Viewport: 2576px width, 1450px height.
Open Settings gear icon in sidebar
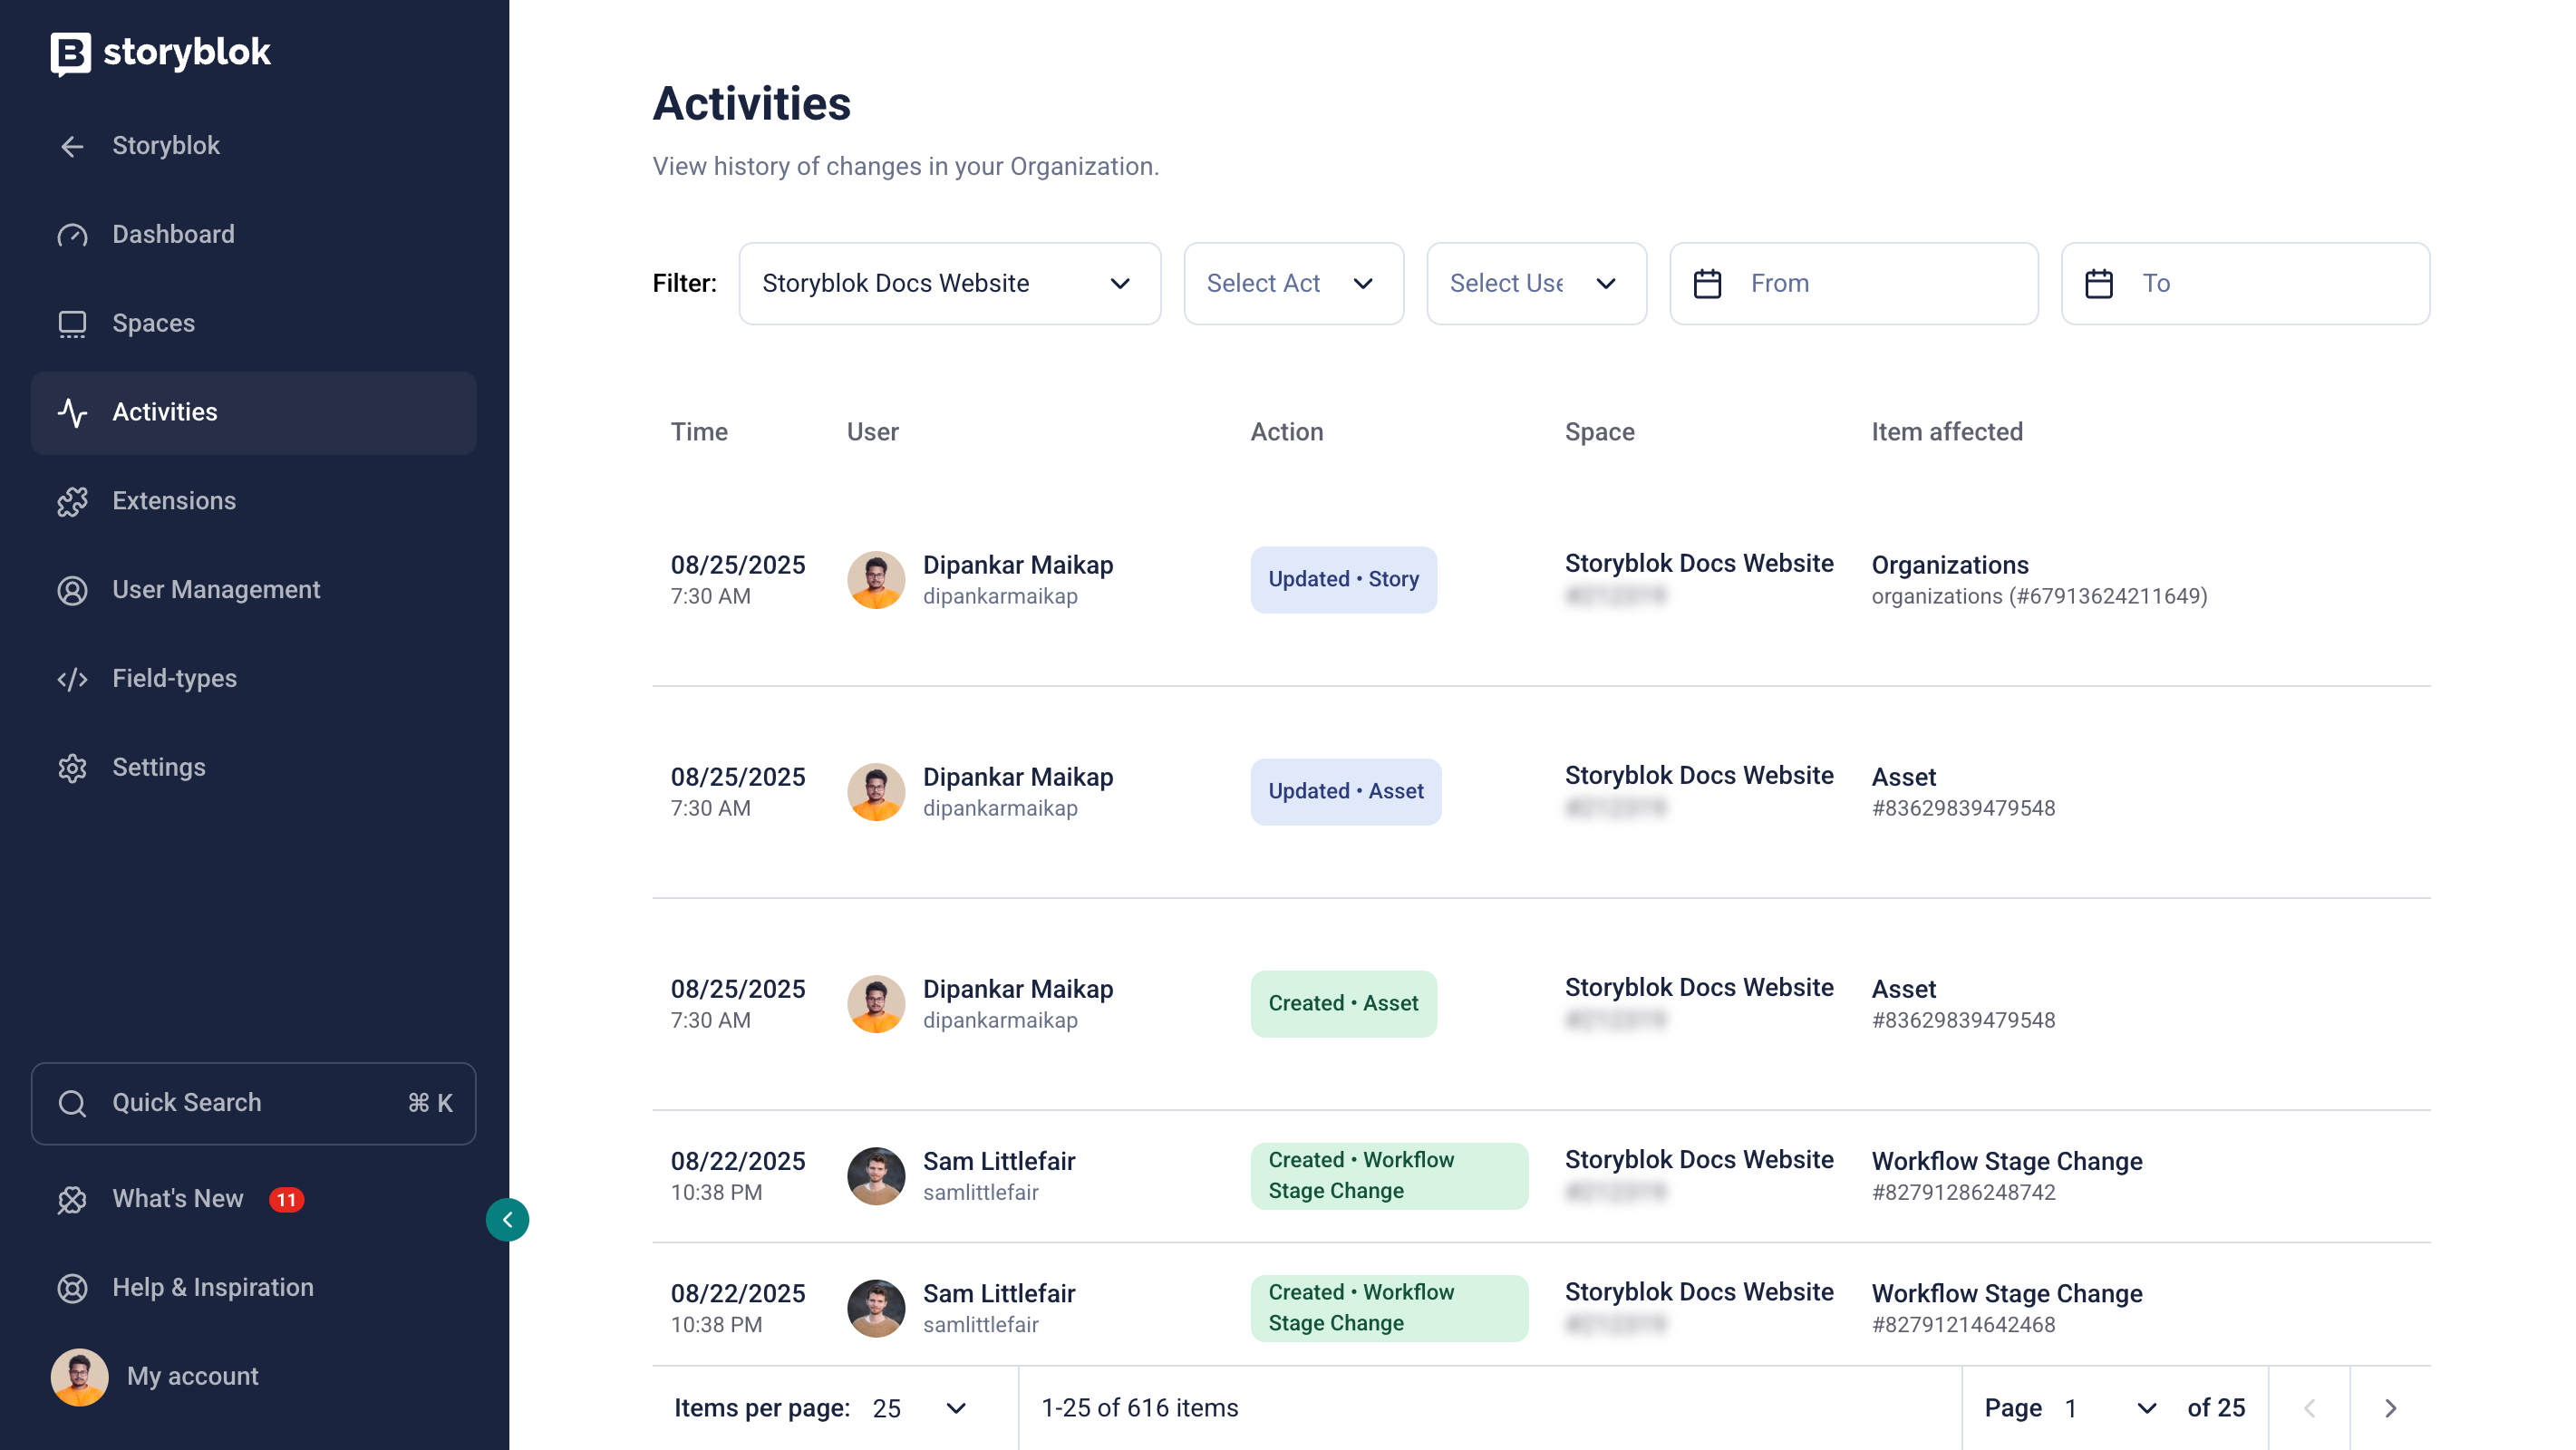pos(72,768)
